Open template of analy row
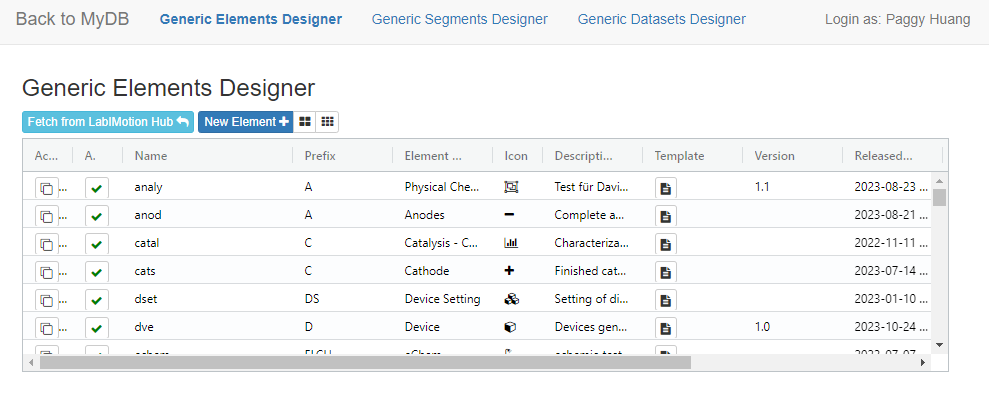This screenshot has height=398, width=989. tap(665, 188)
